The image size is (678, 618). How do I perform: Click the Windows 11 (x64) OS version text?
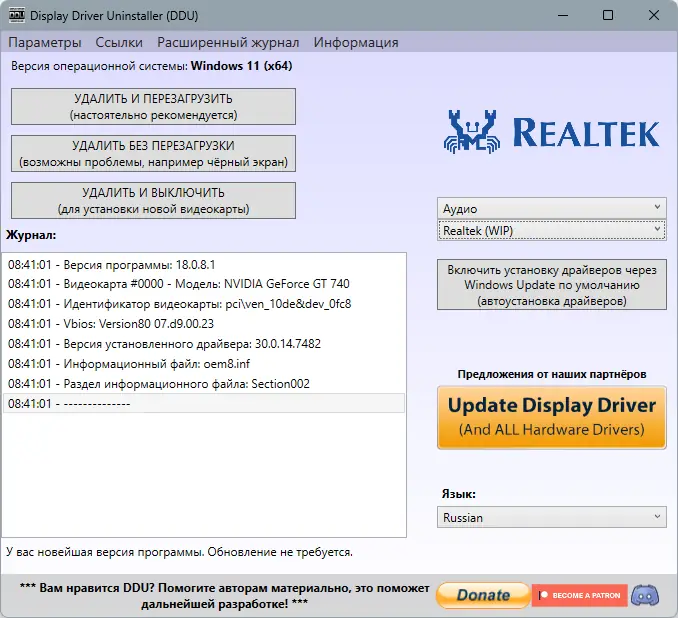tap(242, 66)
